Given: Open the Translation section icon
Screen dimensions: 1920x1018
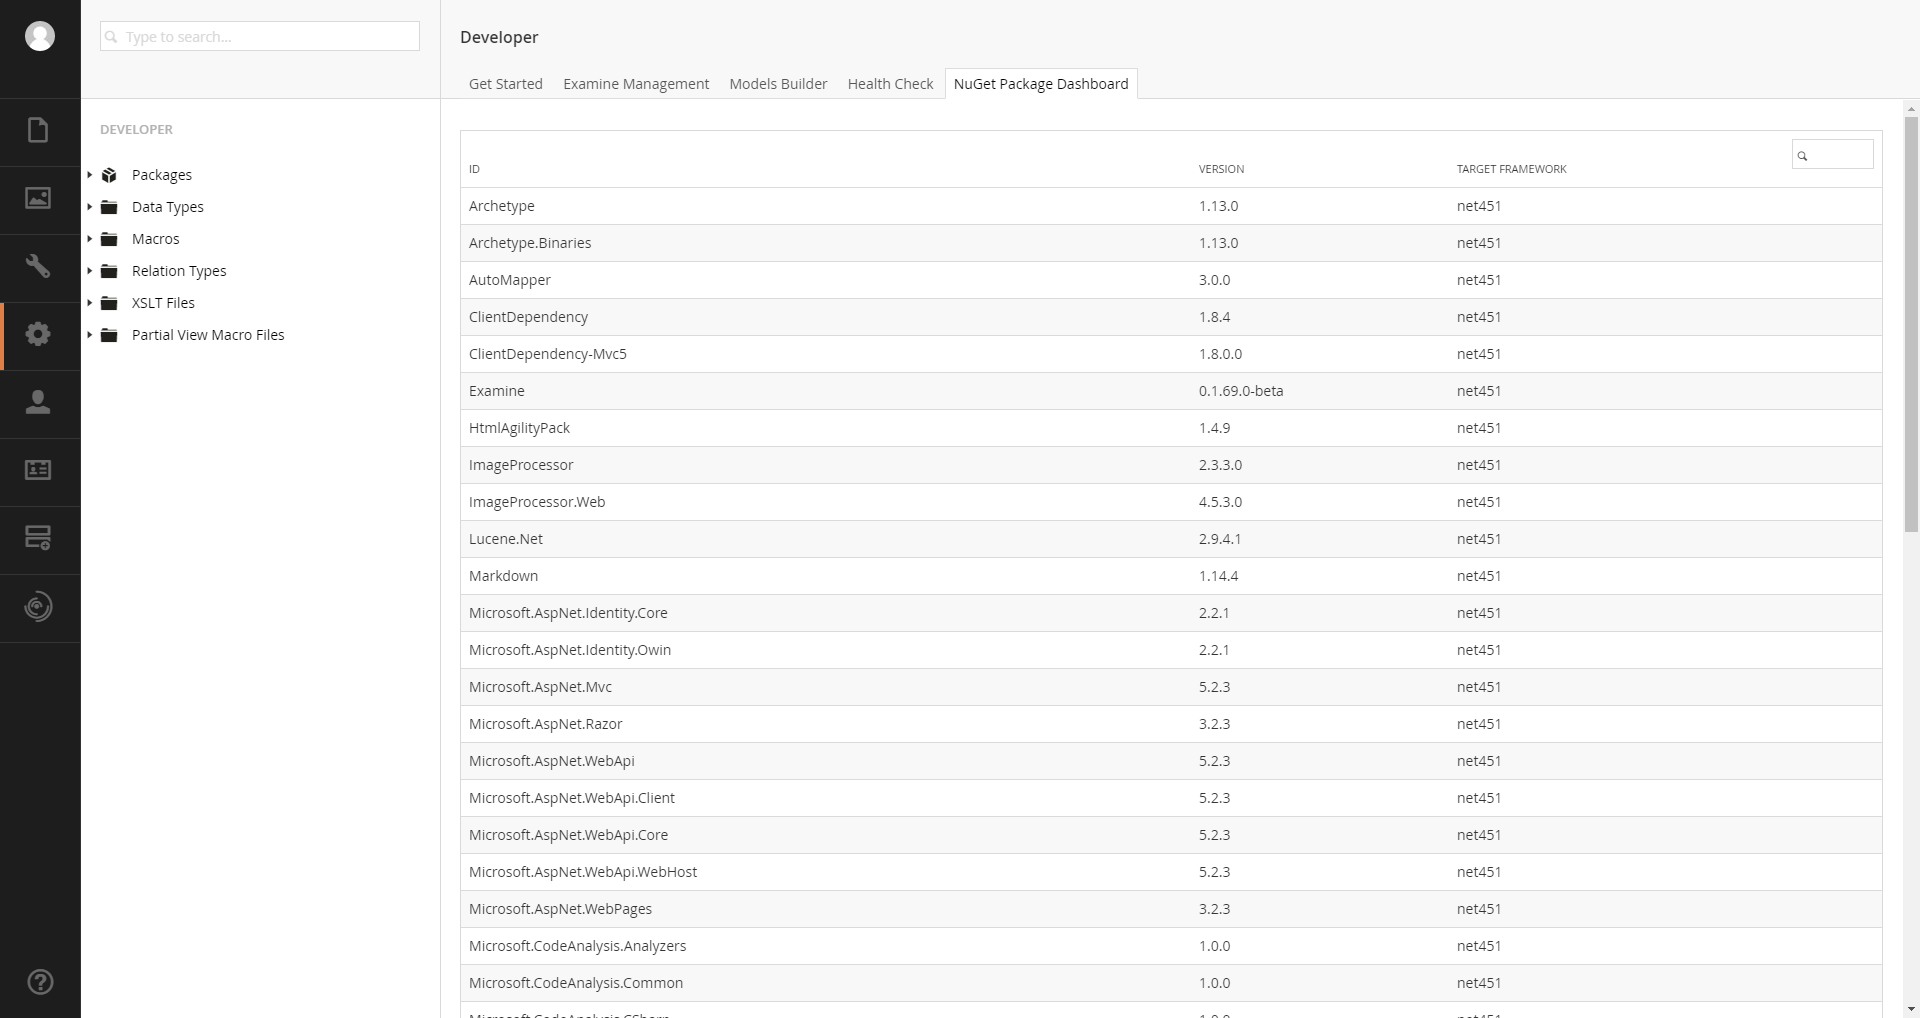Looking at the screenshot, I should tap(38, 606).
